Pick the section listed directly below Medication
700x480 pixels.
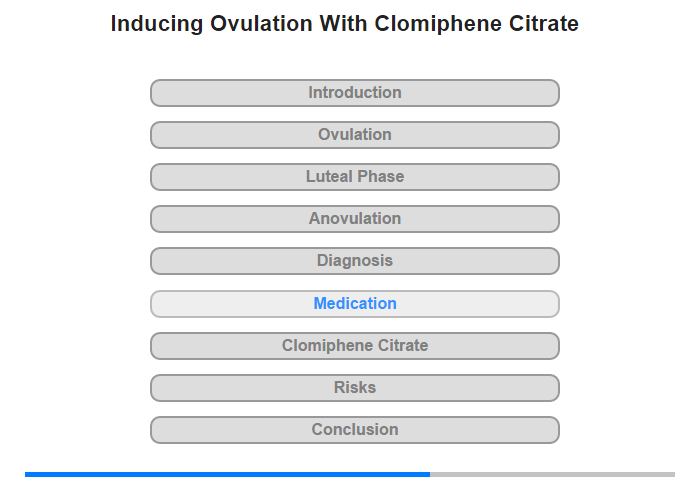[355, 346]
